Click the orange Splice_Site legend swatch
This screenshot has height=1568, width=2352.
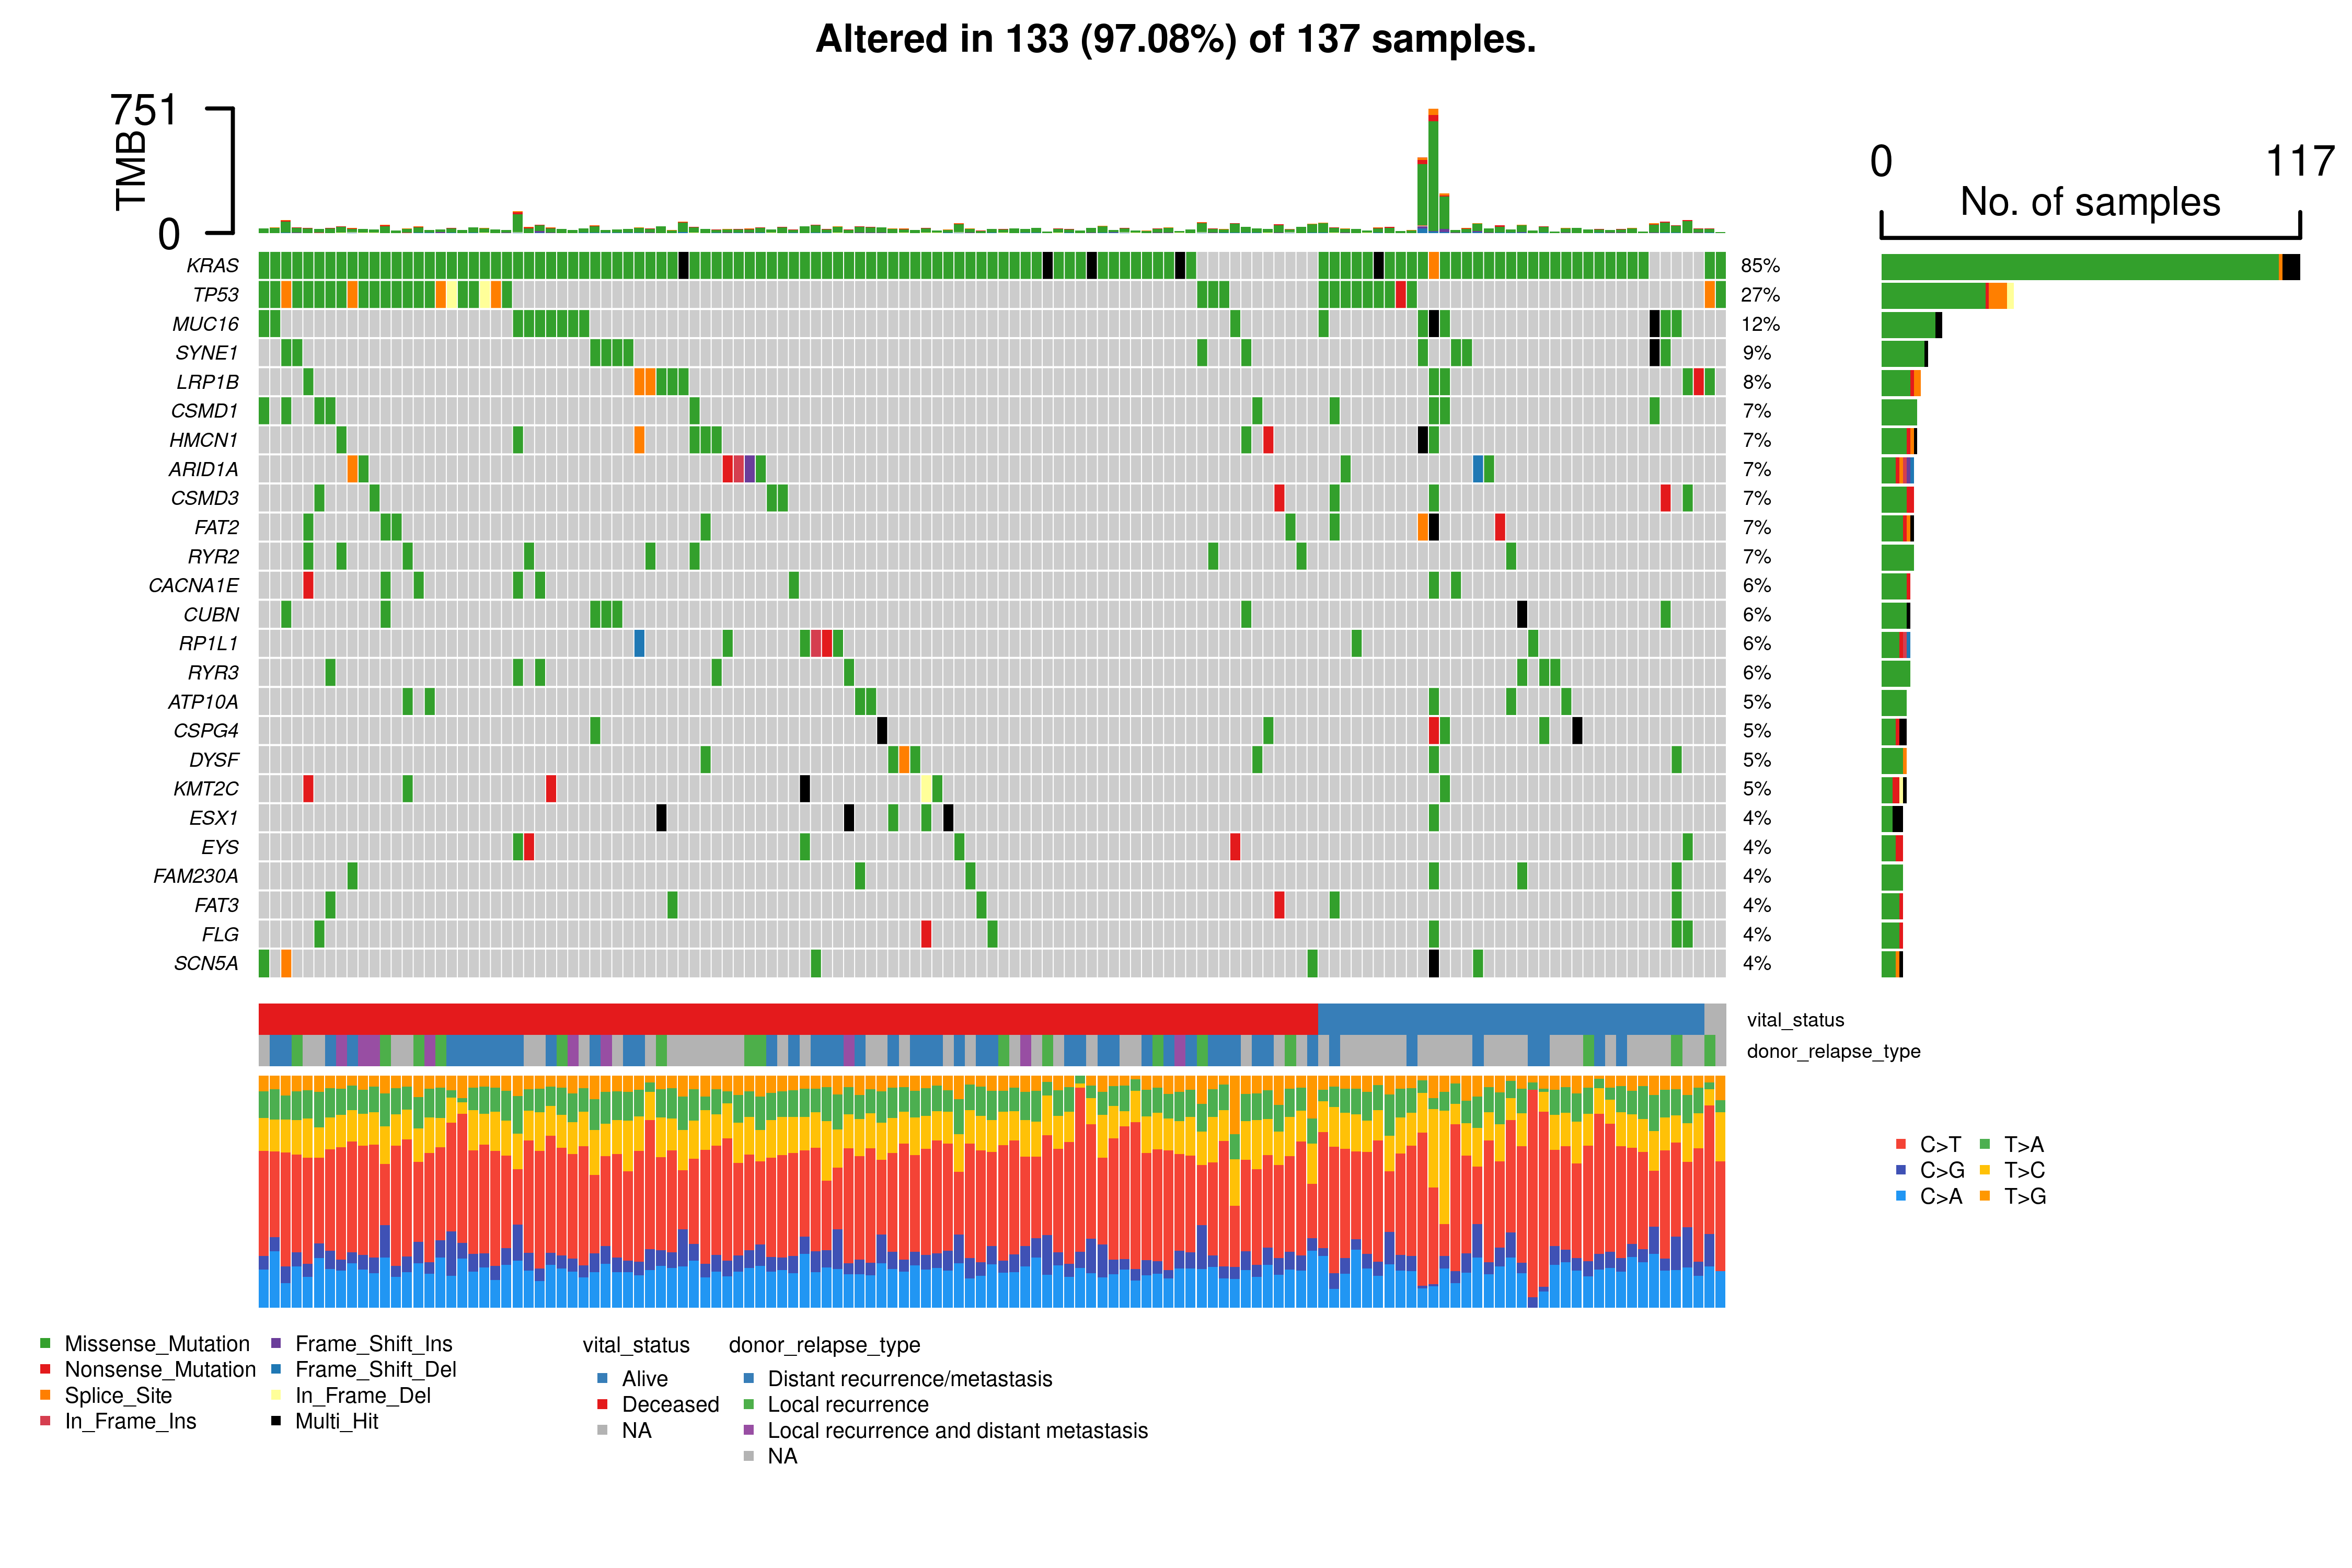[x=45, y=1395]
